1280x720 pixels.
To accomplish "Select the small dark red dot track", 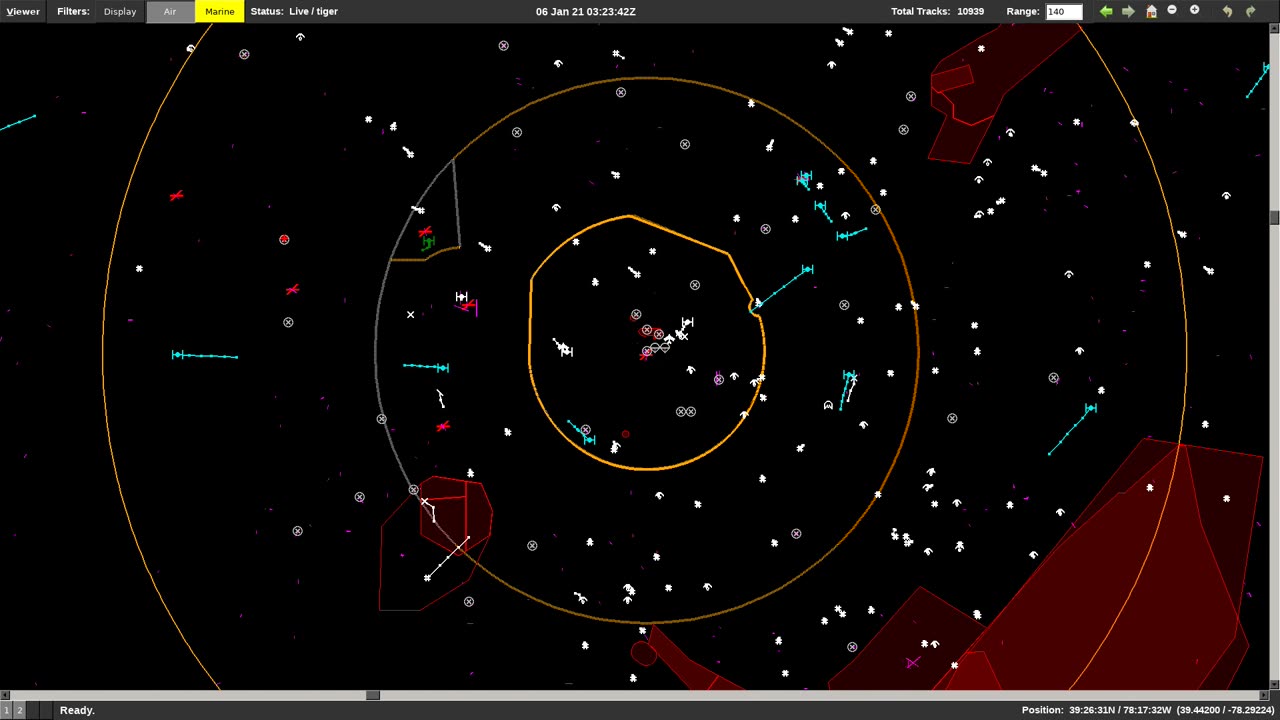I will click(625, 434).
